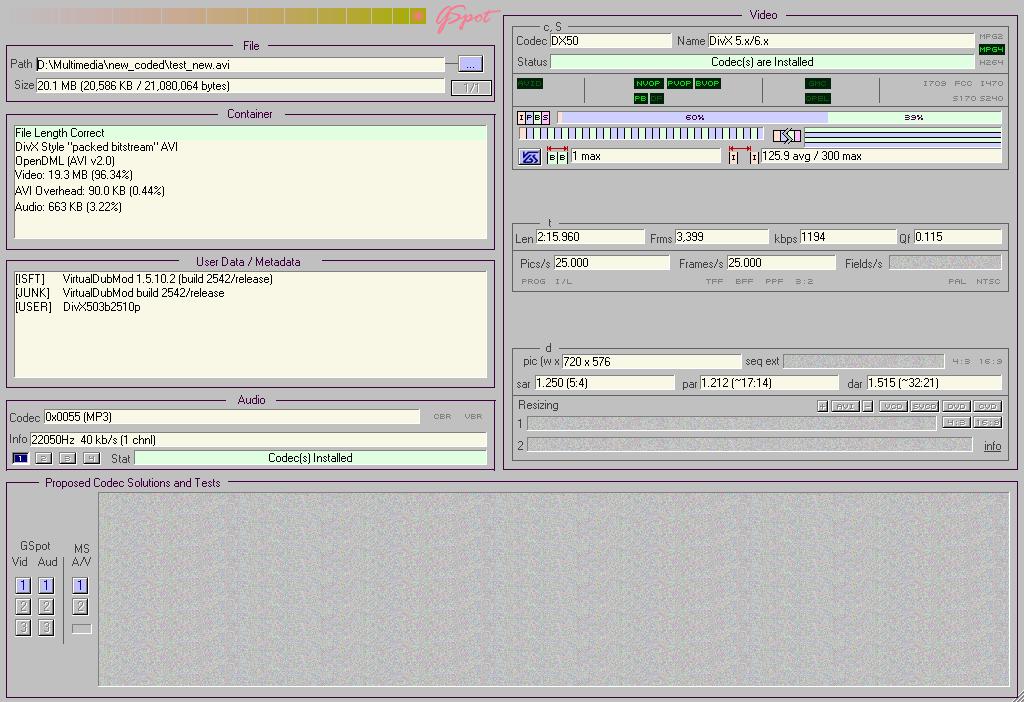Click the SVCD resize preset button

924,406
